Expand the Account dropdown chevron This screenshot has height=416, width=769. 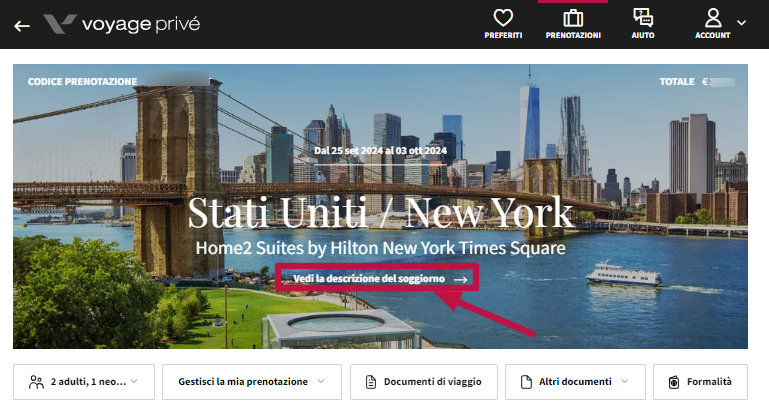click(x=742, y=23)
